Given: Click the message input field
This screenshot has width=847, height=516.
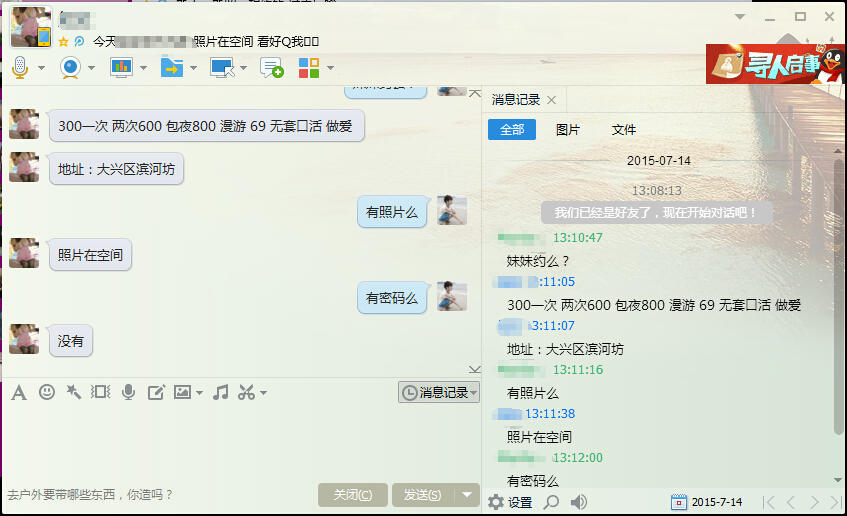Looking at the screenshot, I should (240, 443).
